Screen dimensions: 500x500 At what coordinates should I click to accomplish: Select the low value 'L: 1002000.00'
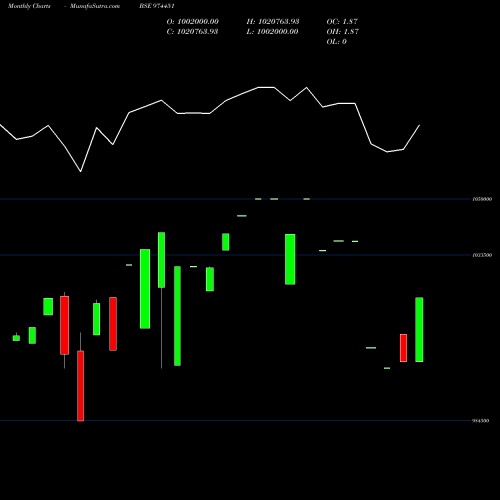point(272,32)
